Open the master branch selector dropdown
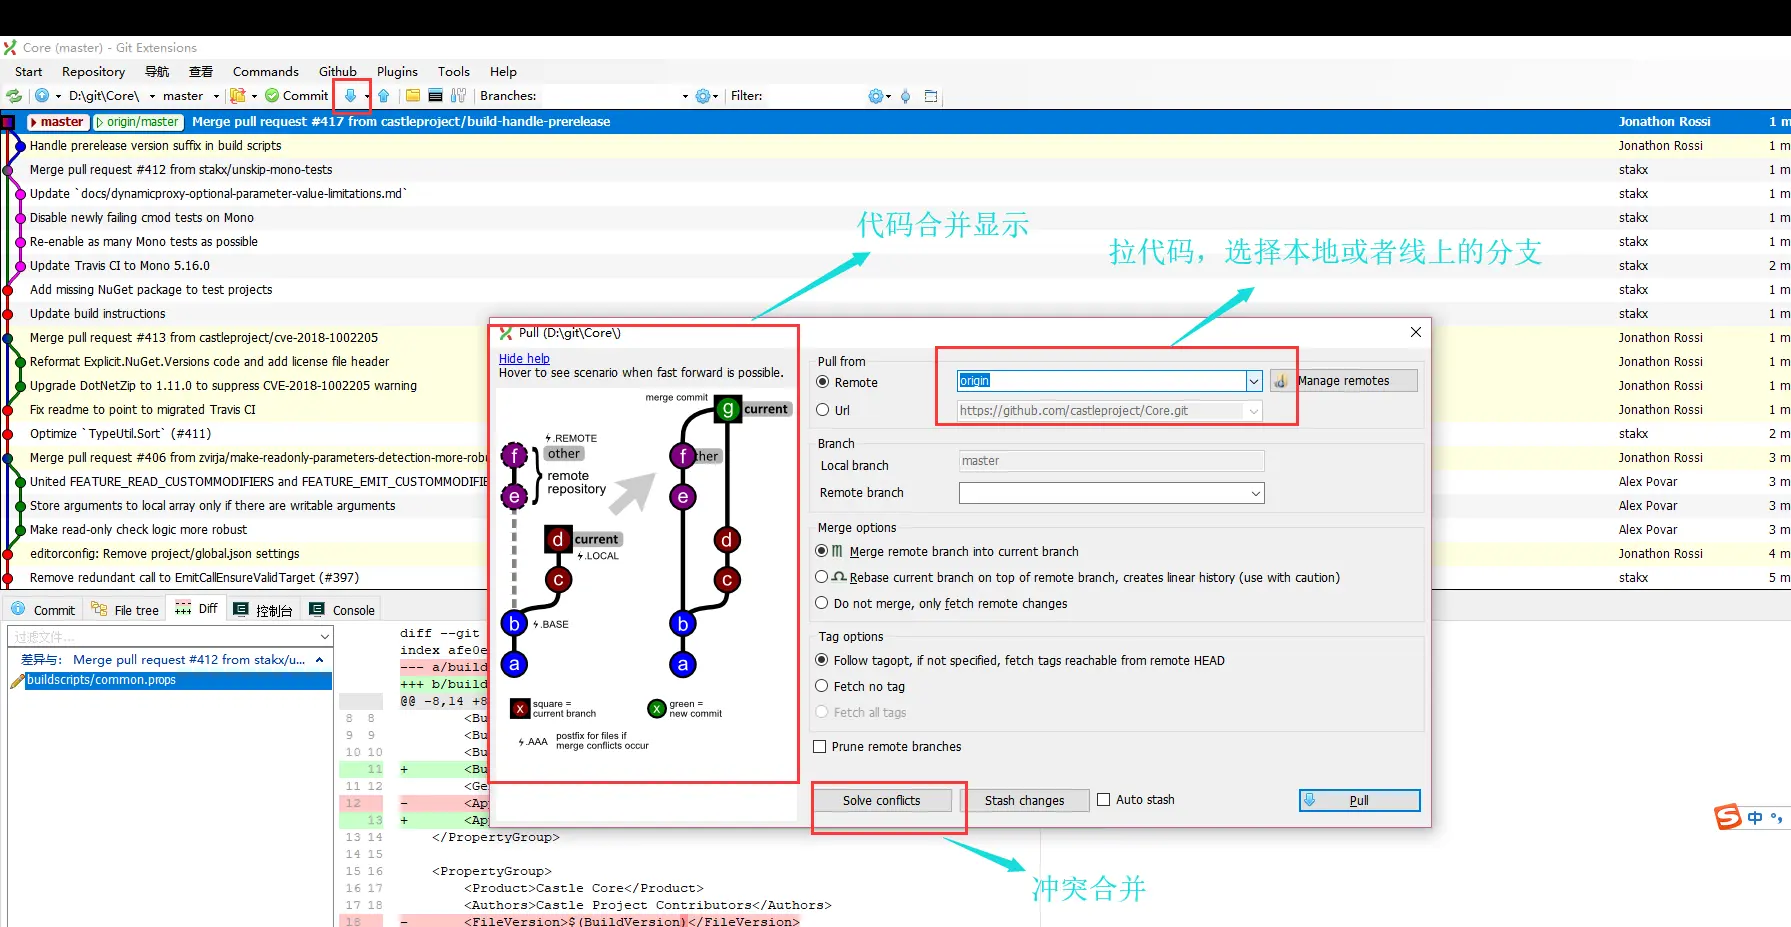The width and height of the screenshot is (1791, 927). [215, 96]
